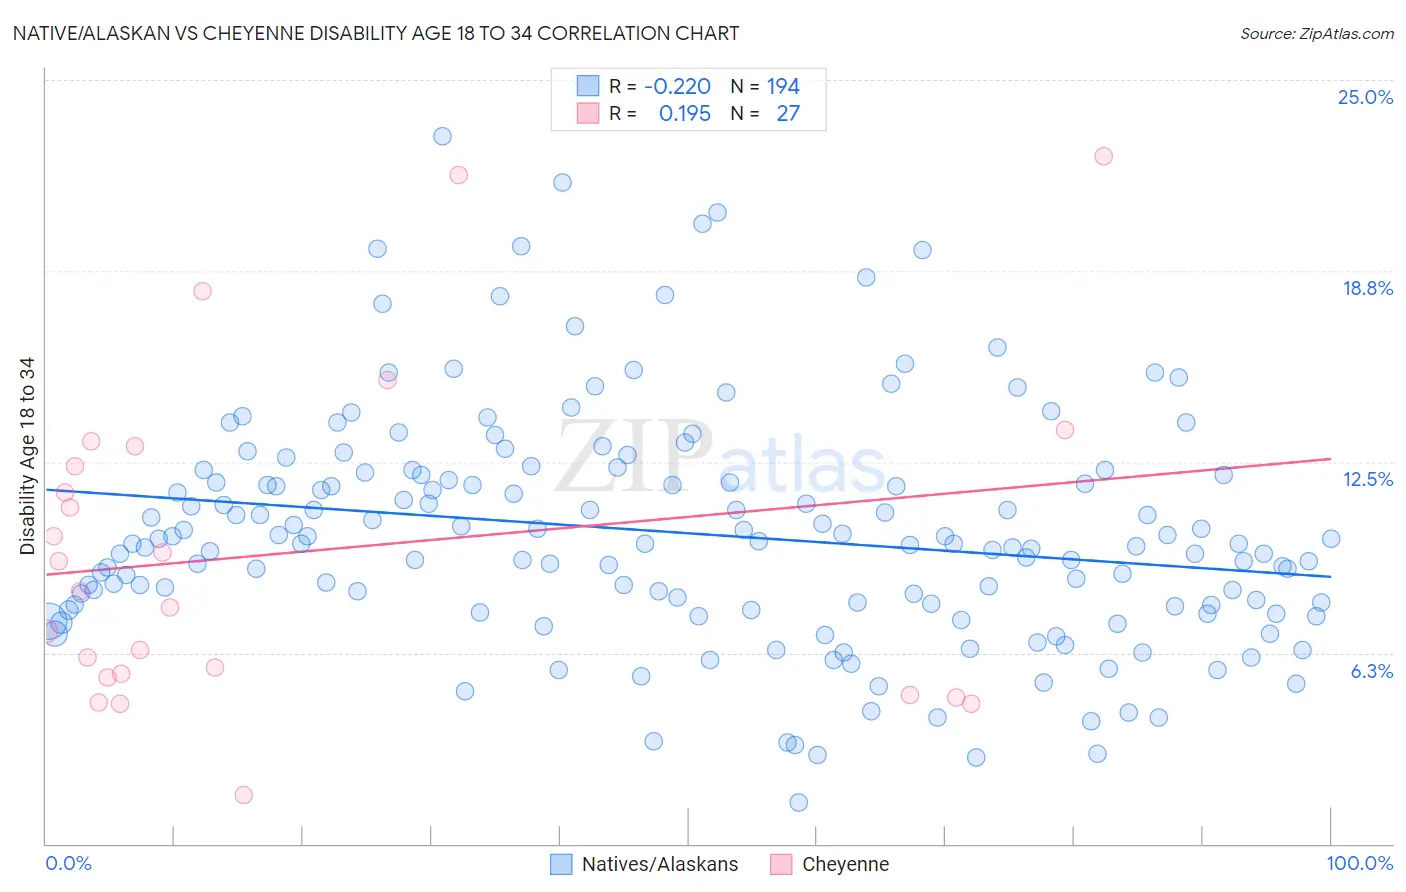Click the highest pink Cheyenne data point
The height and width of the screenshot is (892, 1406).
(1103, 156)
